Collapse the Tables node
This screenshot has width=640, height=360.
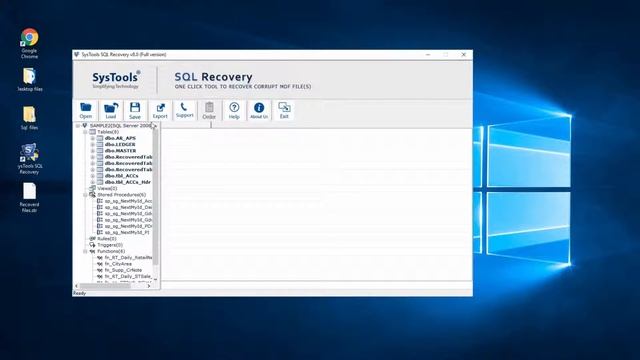click(x=85, y=132)
